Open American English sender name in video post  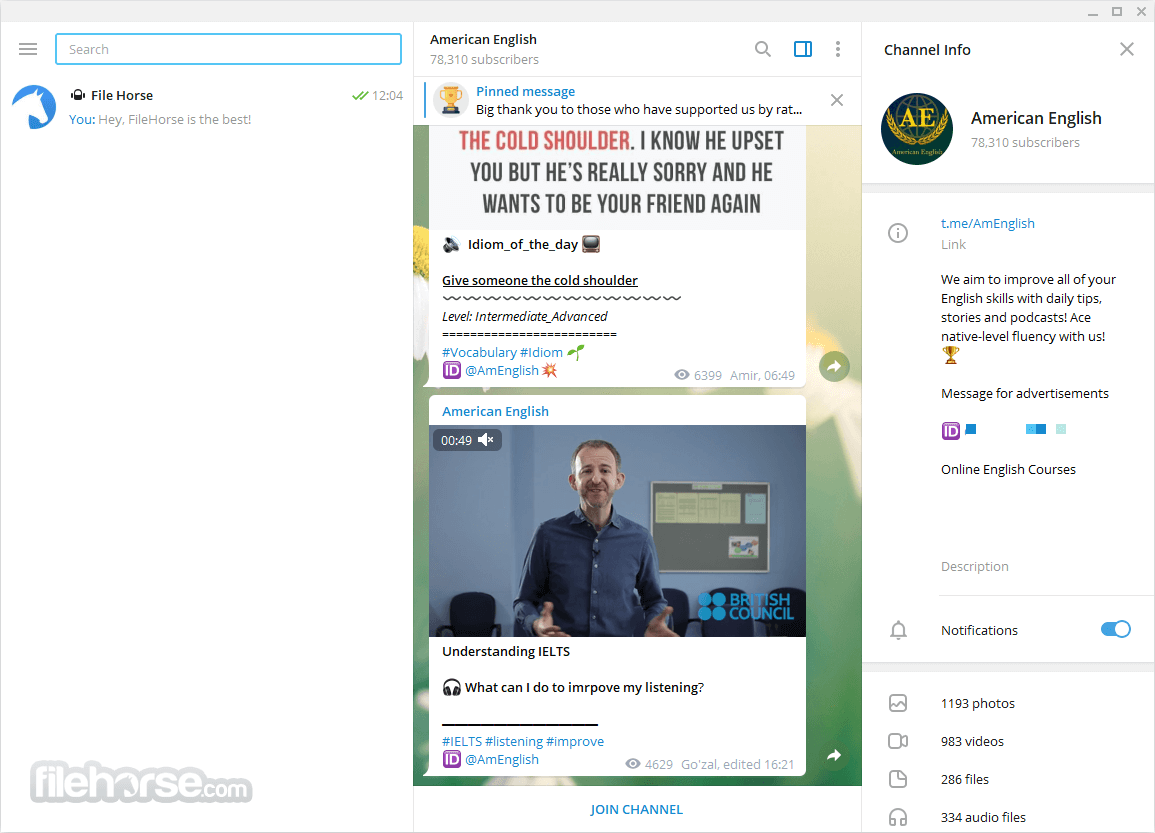point(495,411)
